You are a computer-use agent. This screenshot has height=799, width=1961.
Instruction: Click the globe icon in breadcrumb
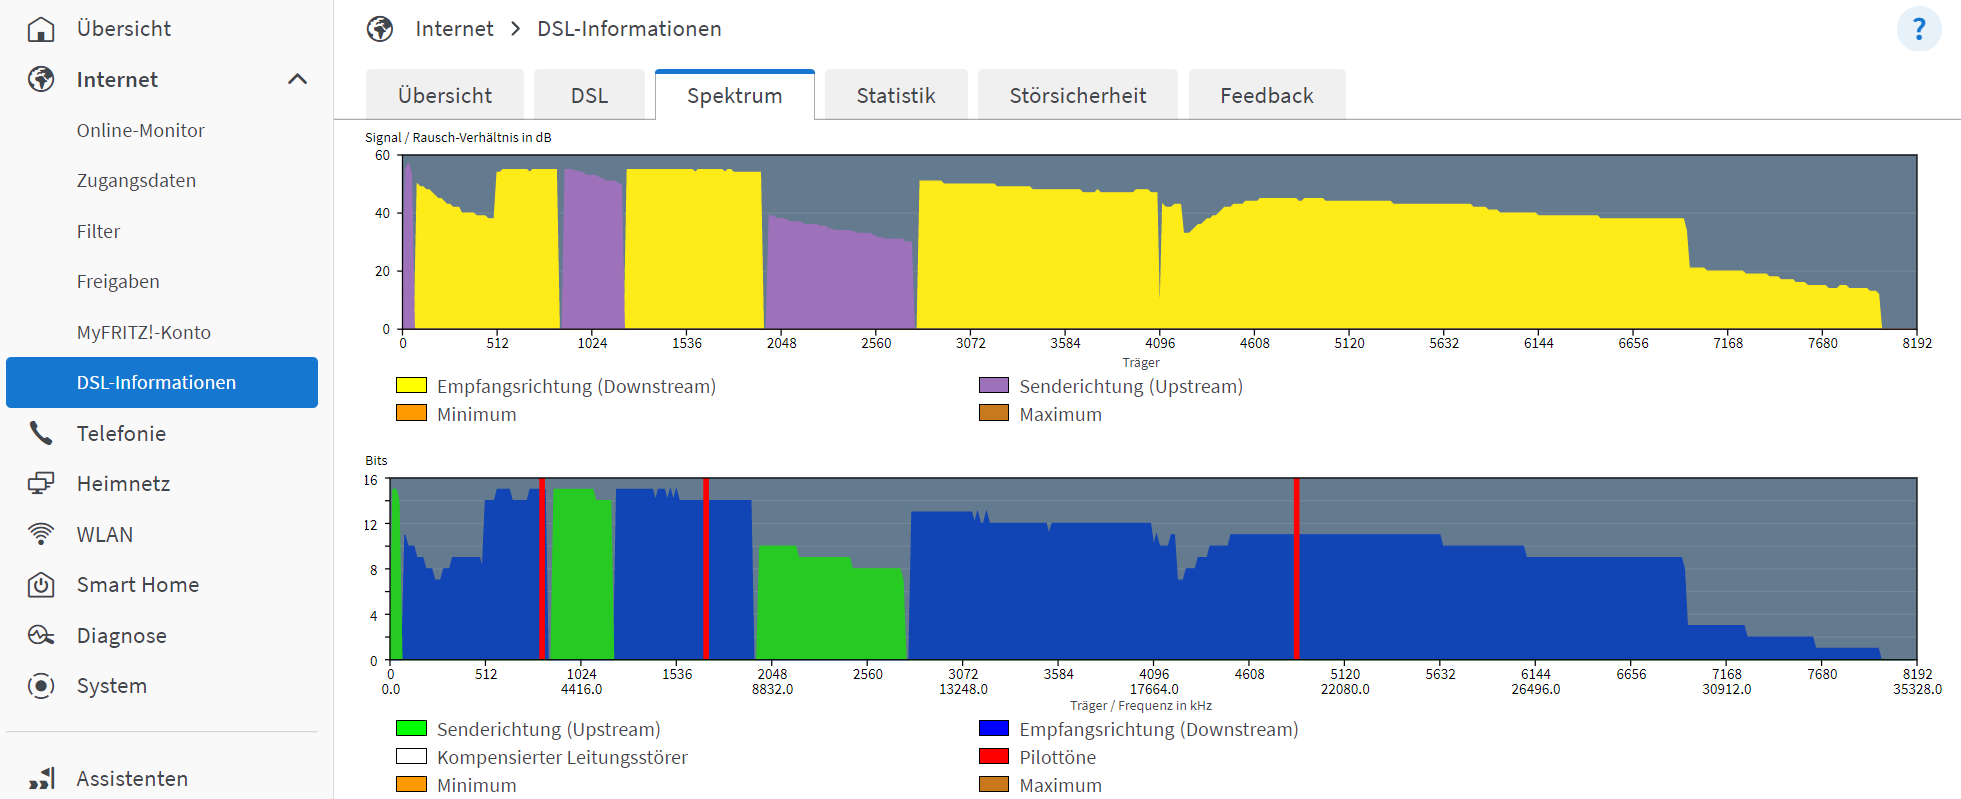(380, 29)
